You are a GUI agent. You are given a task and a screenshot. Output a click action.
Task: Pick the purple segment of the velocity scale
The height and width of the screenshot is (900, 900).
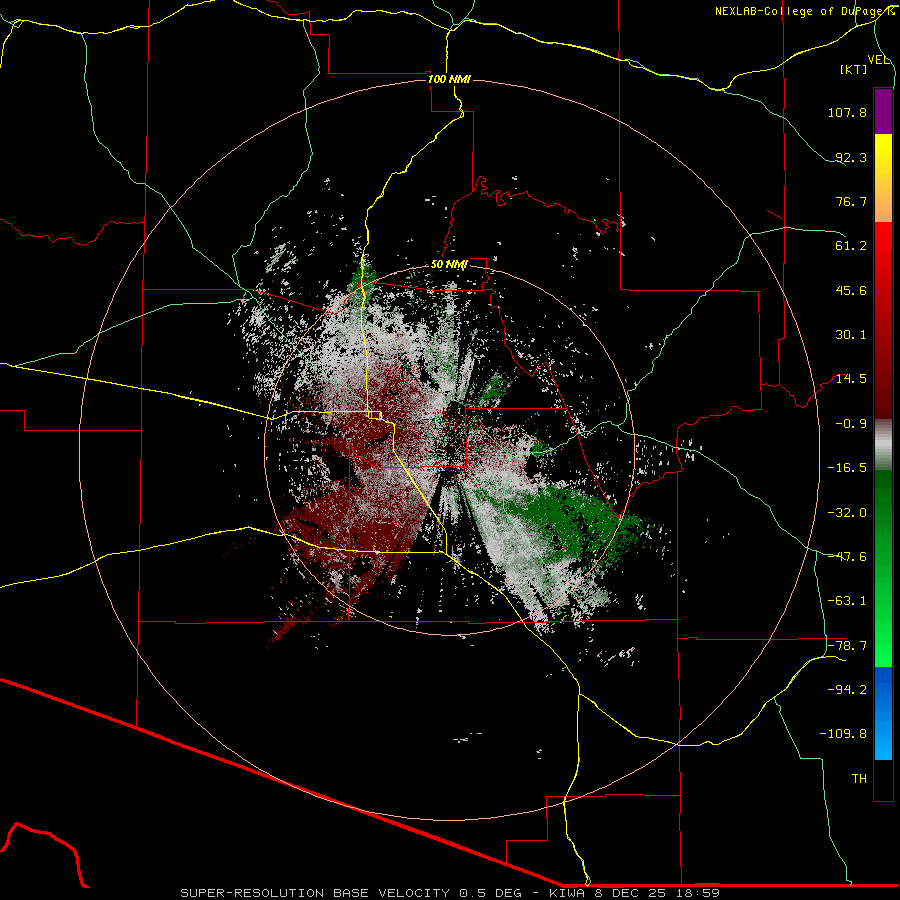point(883,111)
